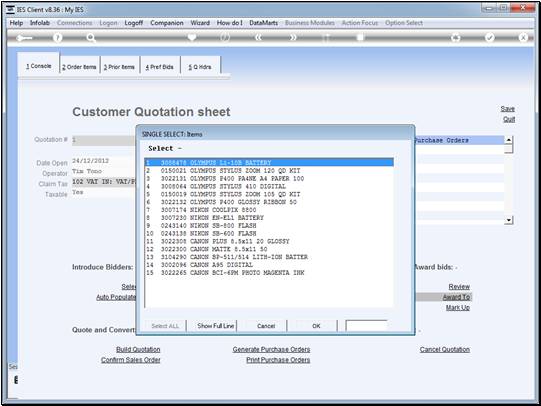The image size is (541, 406).
Task: Click the Save link
Action: tap(508, 109)
